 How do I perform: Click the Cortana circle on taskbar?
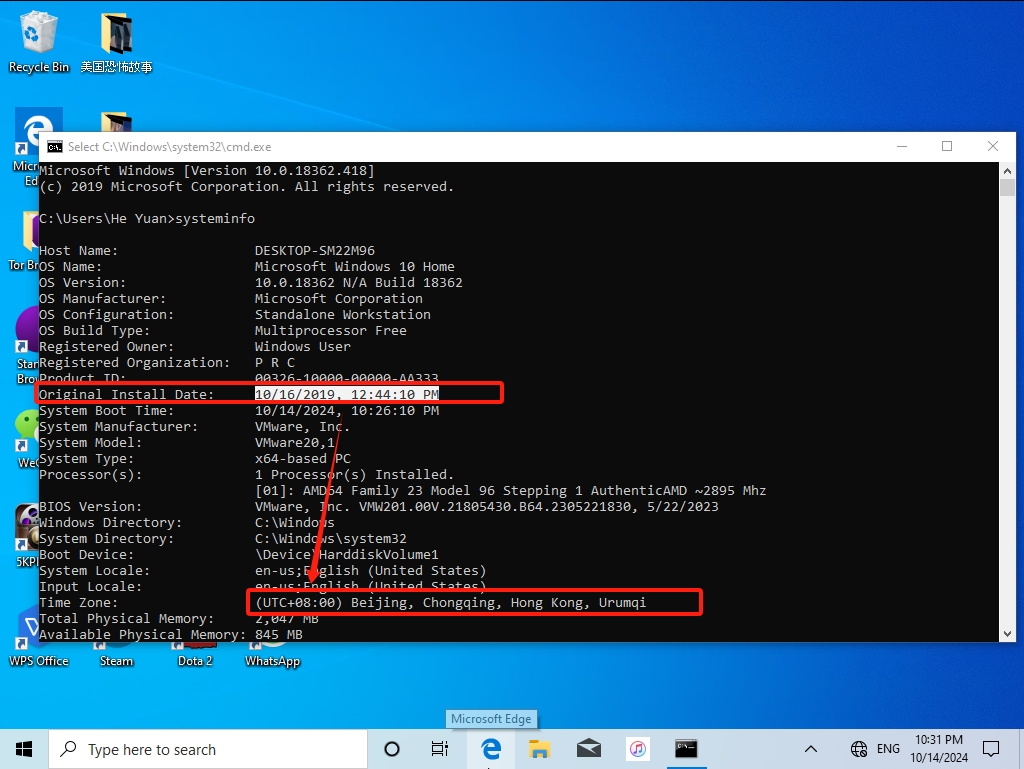tap(392, 749)
